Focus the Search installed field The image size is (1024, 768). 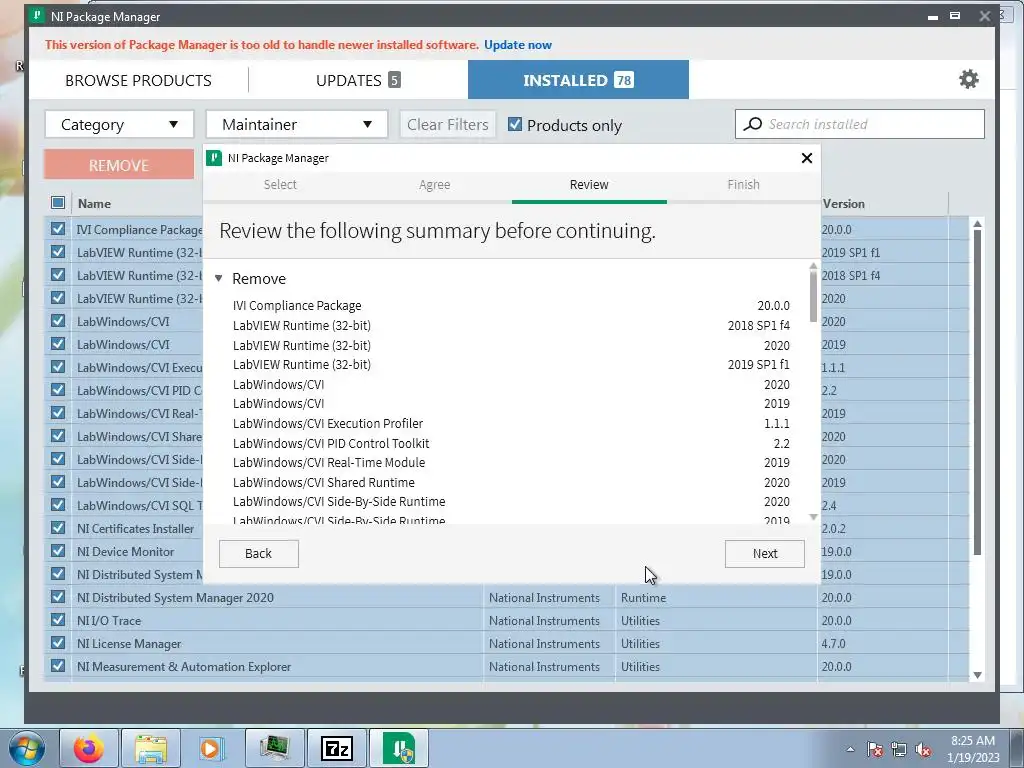(x=859, y=124)
